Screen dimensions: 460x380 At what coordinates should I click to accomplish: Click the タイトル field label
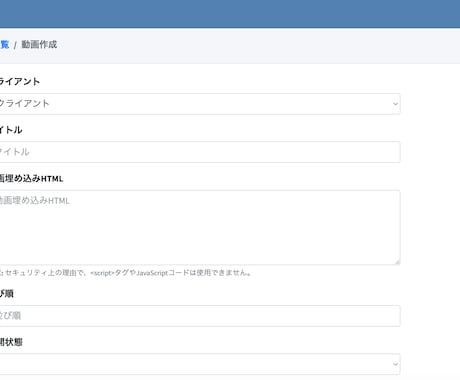coord(11,130)
